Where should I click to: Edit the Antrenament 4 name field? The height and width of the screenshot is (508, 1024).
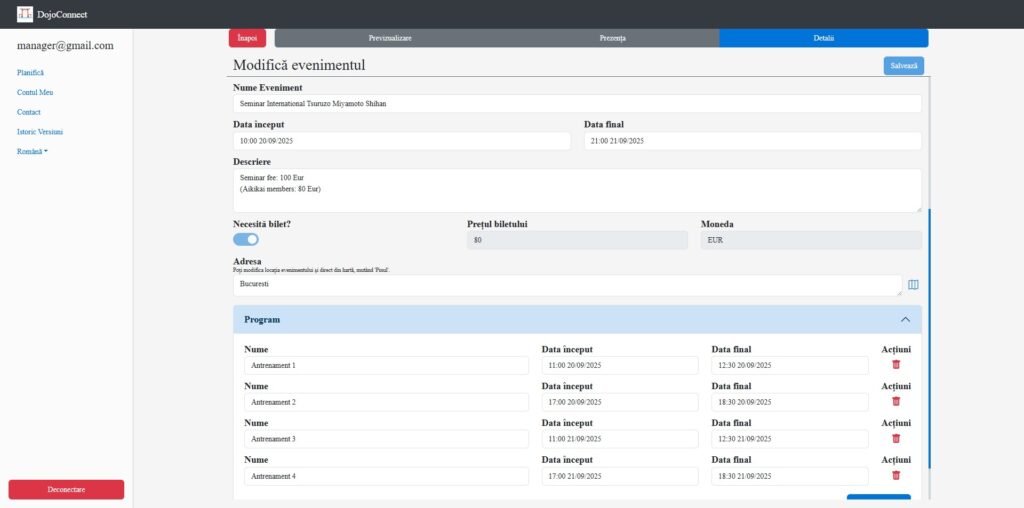pyautogui.click(x=387, y=476)
